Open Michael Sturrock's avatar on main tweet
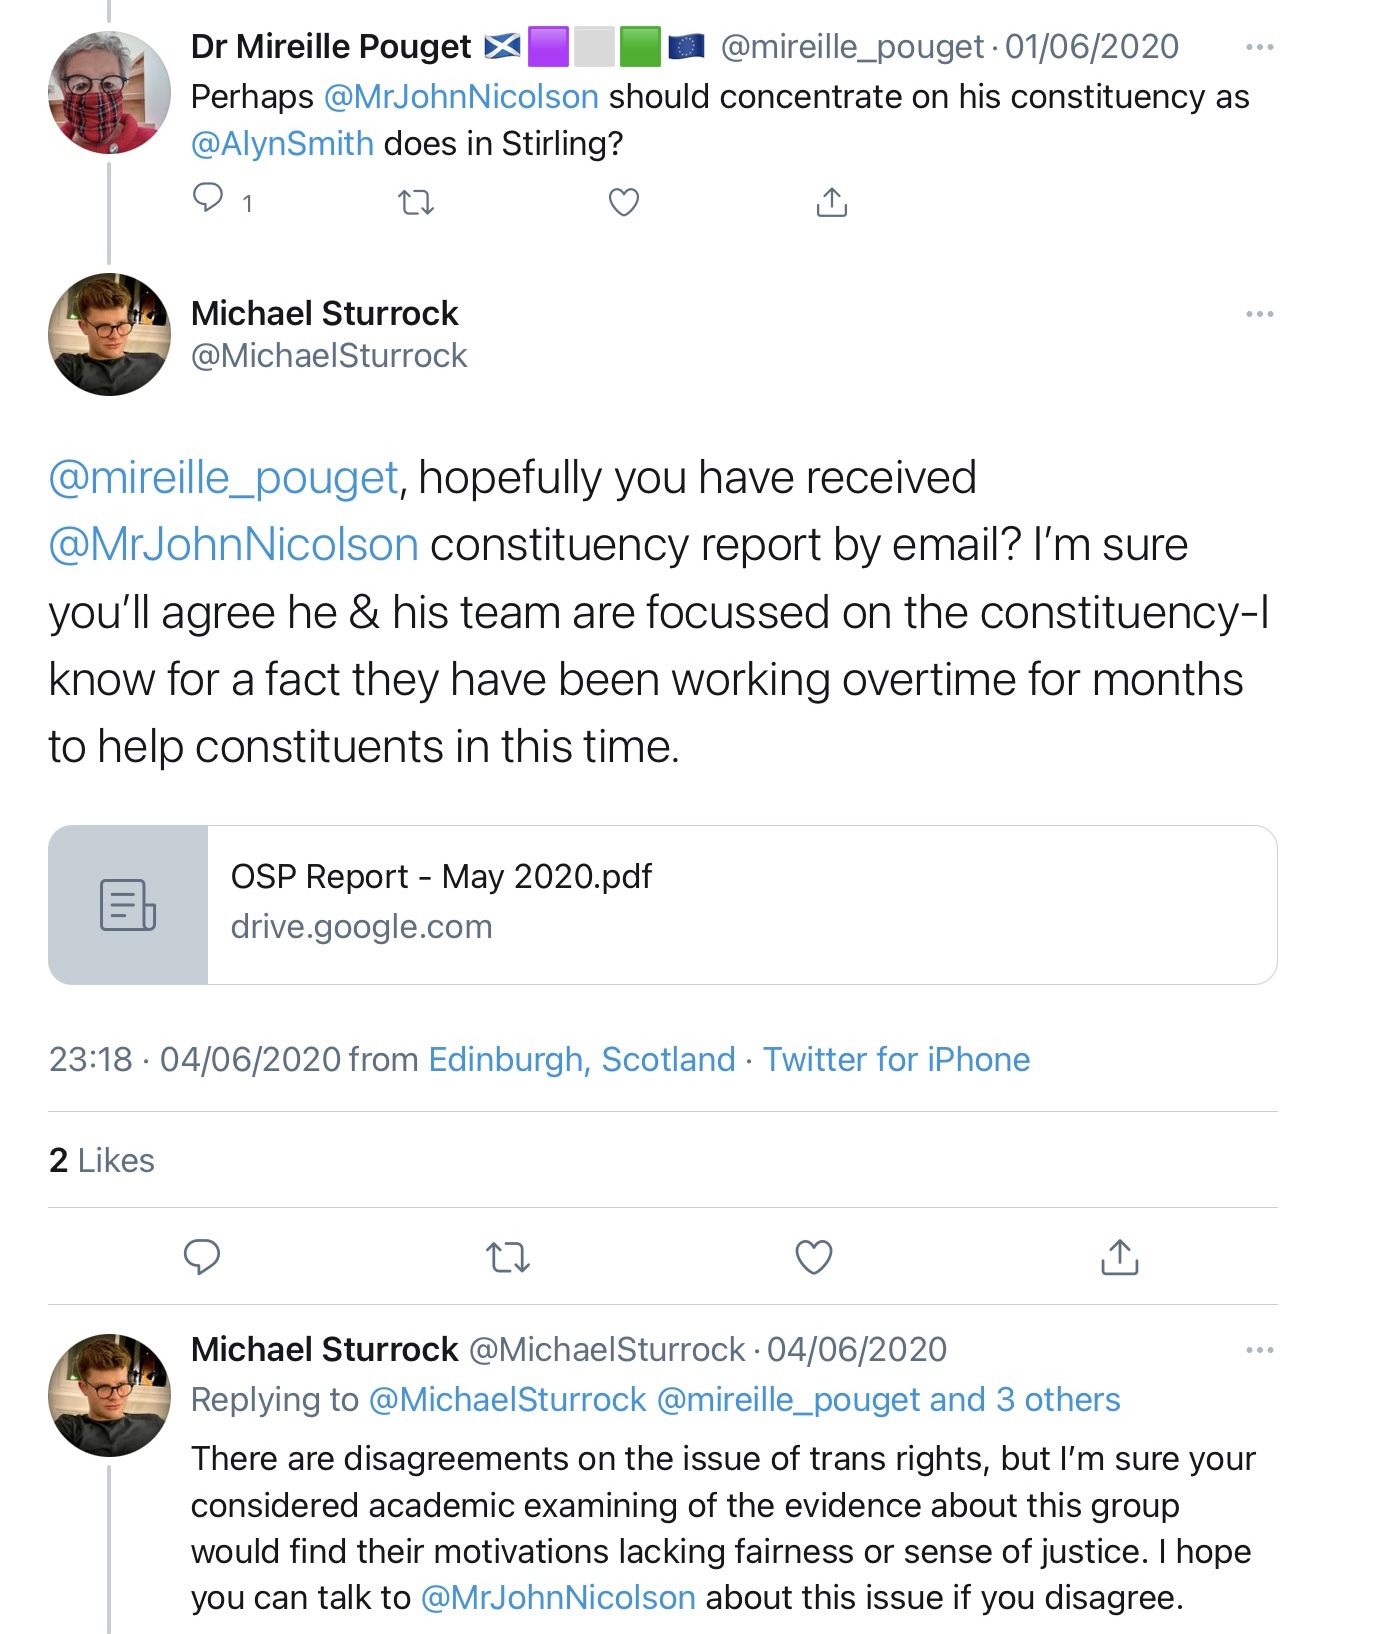 (x=109, y=334)
